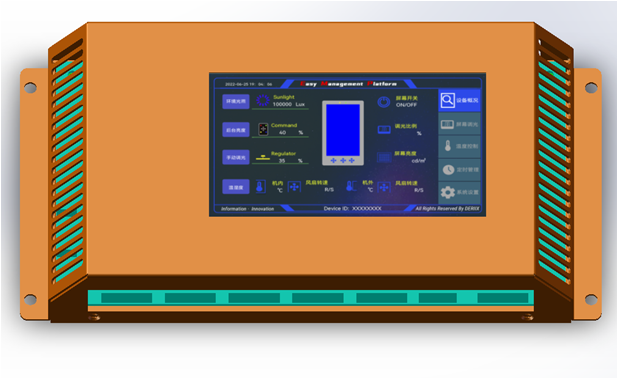Click the internal fan speed icon
Viewport: 618px width, 379px height.
coord(294,187)
